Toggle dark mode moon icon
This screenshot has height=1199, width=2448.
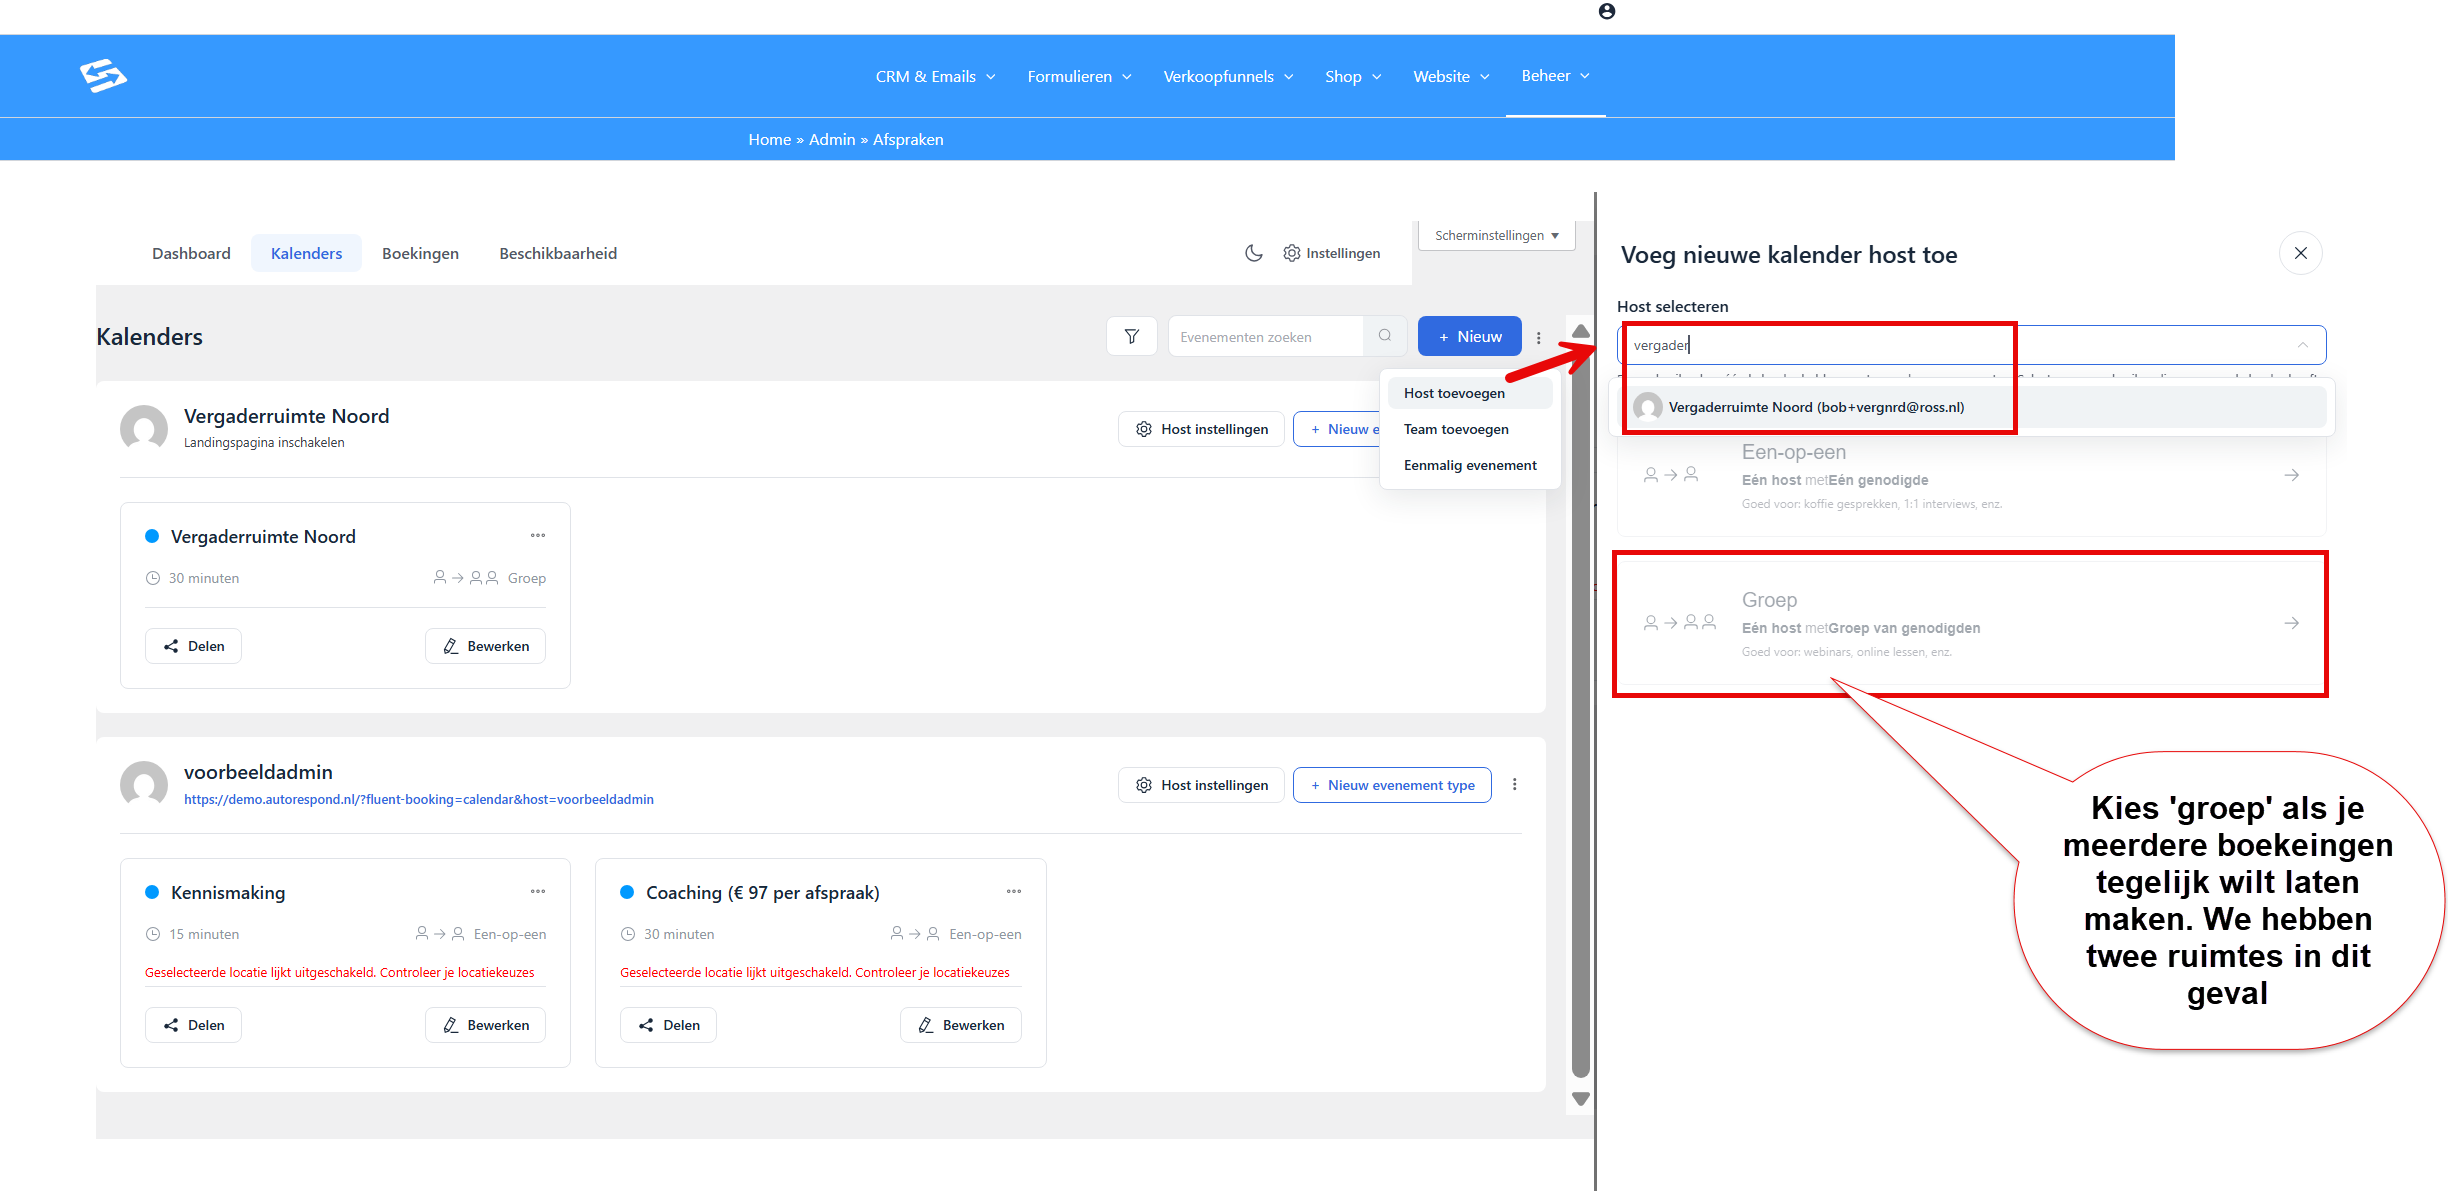click(x=1253, y=253)
